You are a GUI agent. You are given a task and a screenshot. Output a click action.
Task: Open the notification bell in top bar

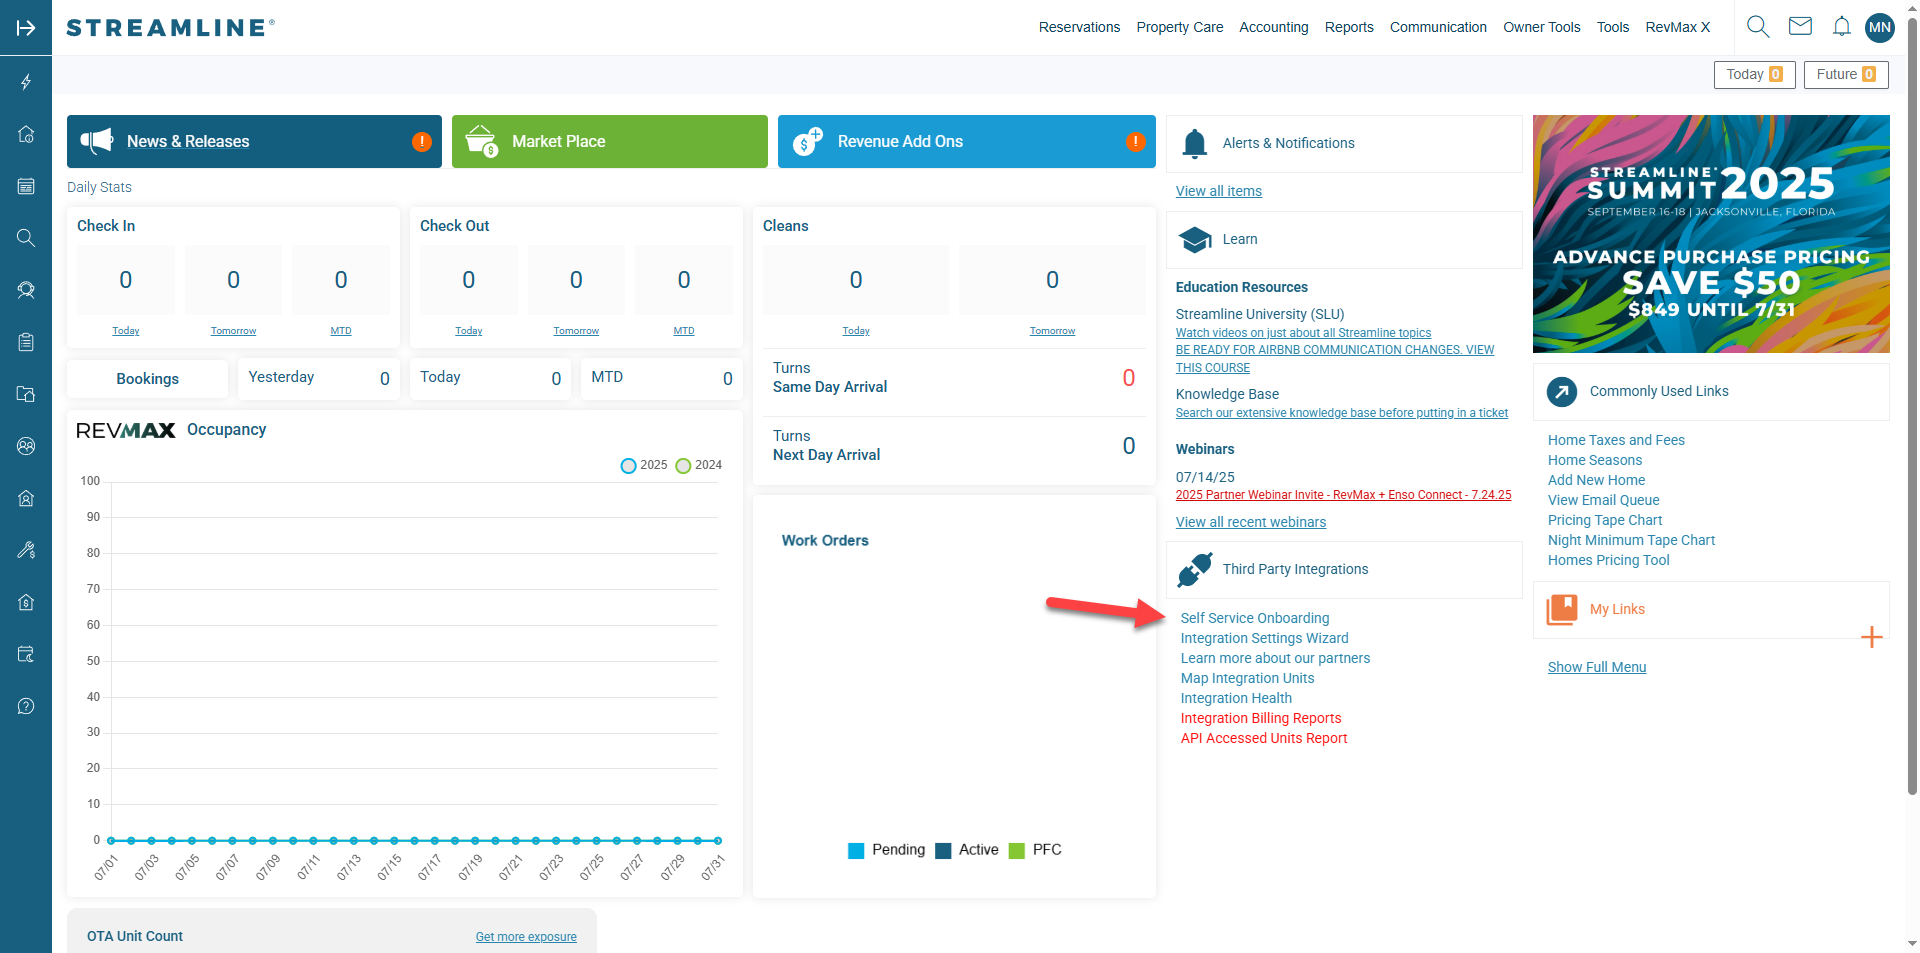[1841, 27]
